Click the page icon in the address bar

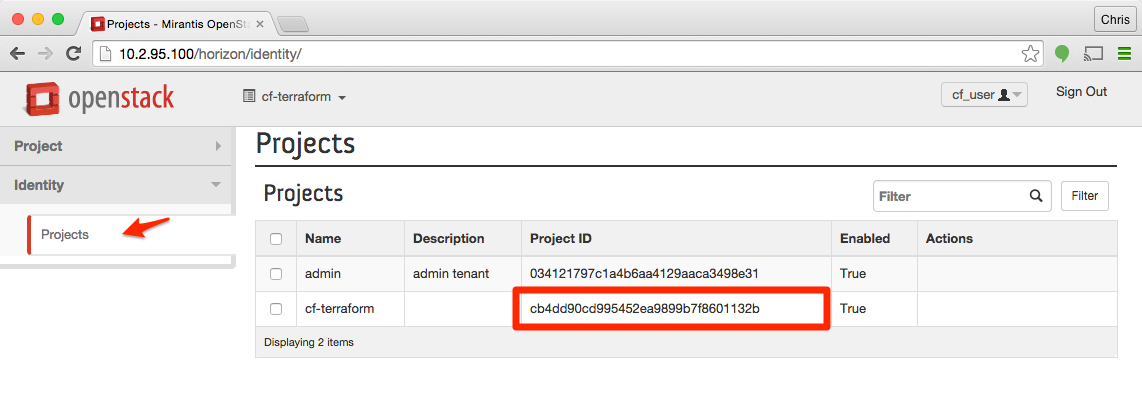tap(106, 54)
